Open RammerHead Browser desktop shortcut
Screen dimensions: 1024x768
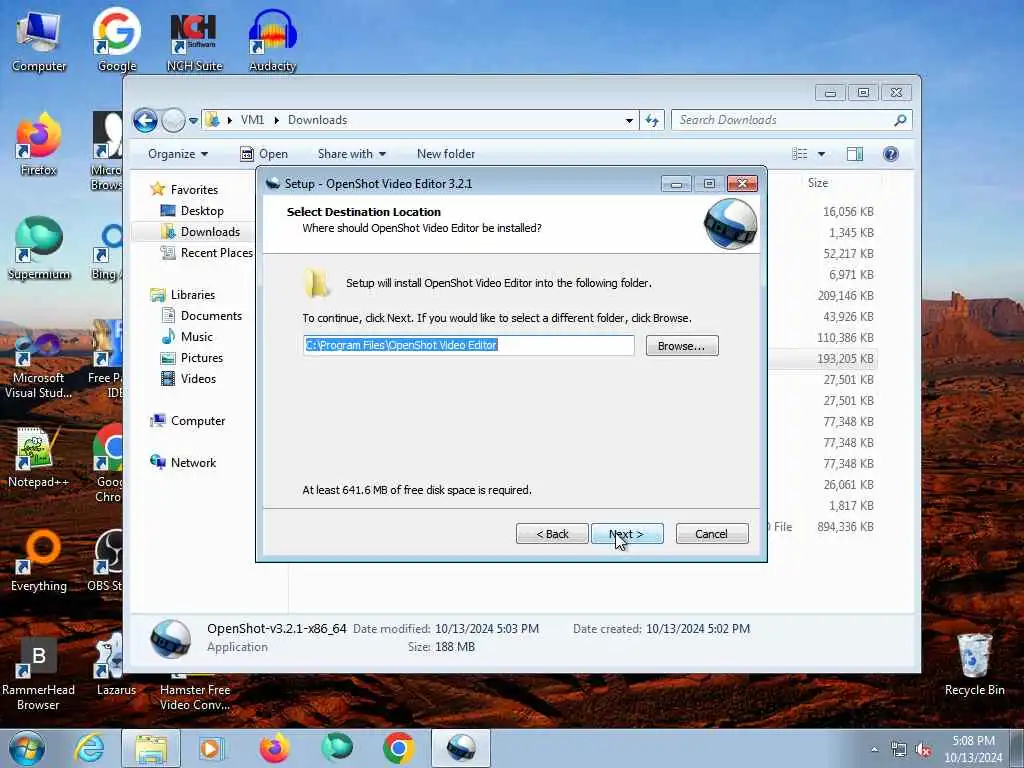coord(39,673)
